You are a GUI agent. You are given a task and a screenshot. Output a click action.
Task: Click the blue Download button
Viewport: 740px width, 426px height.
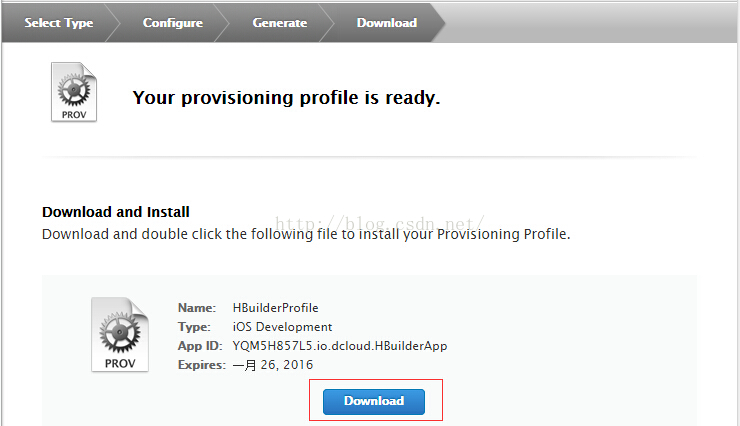(374, 401)
